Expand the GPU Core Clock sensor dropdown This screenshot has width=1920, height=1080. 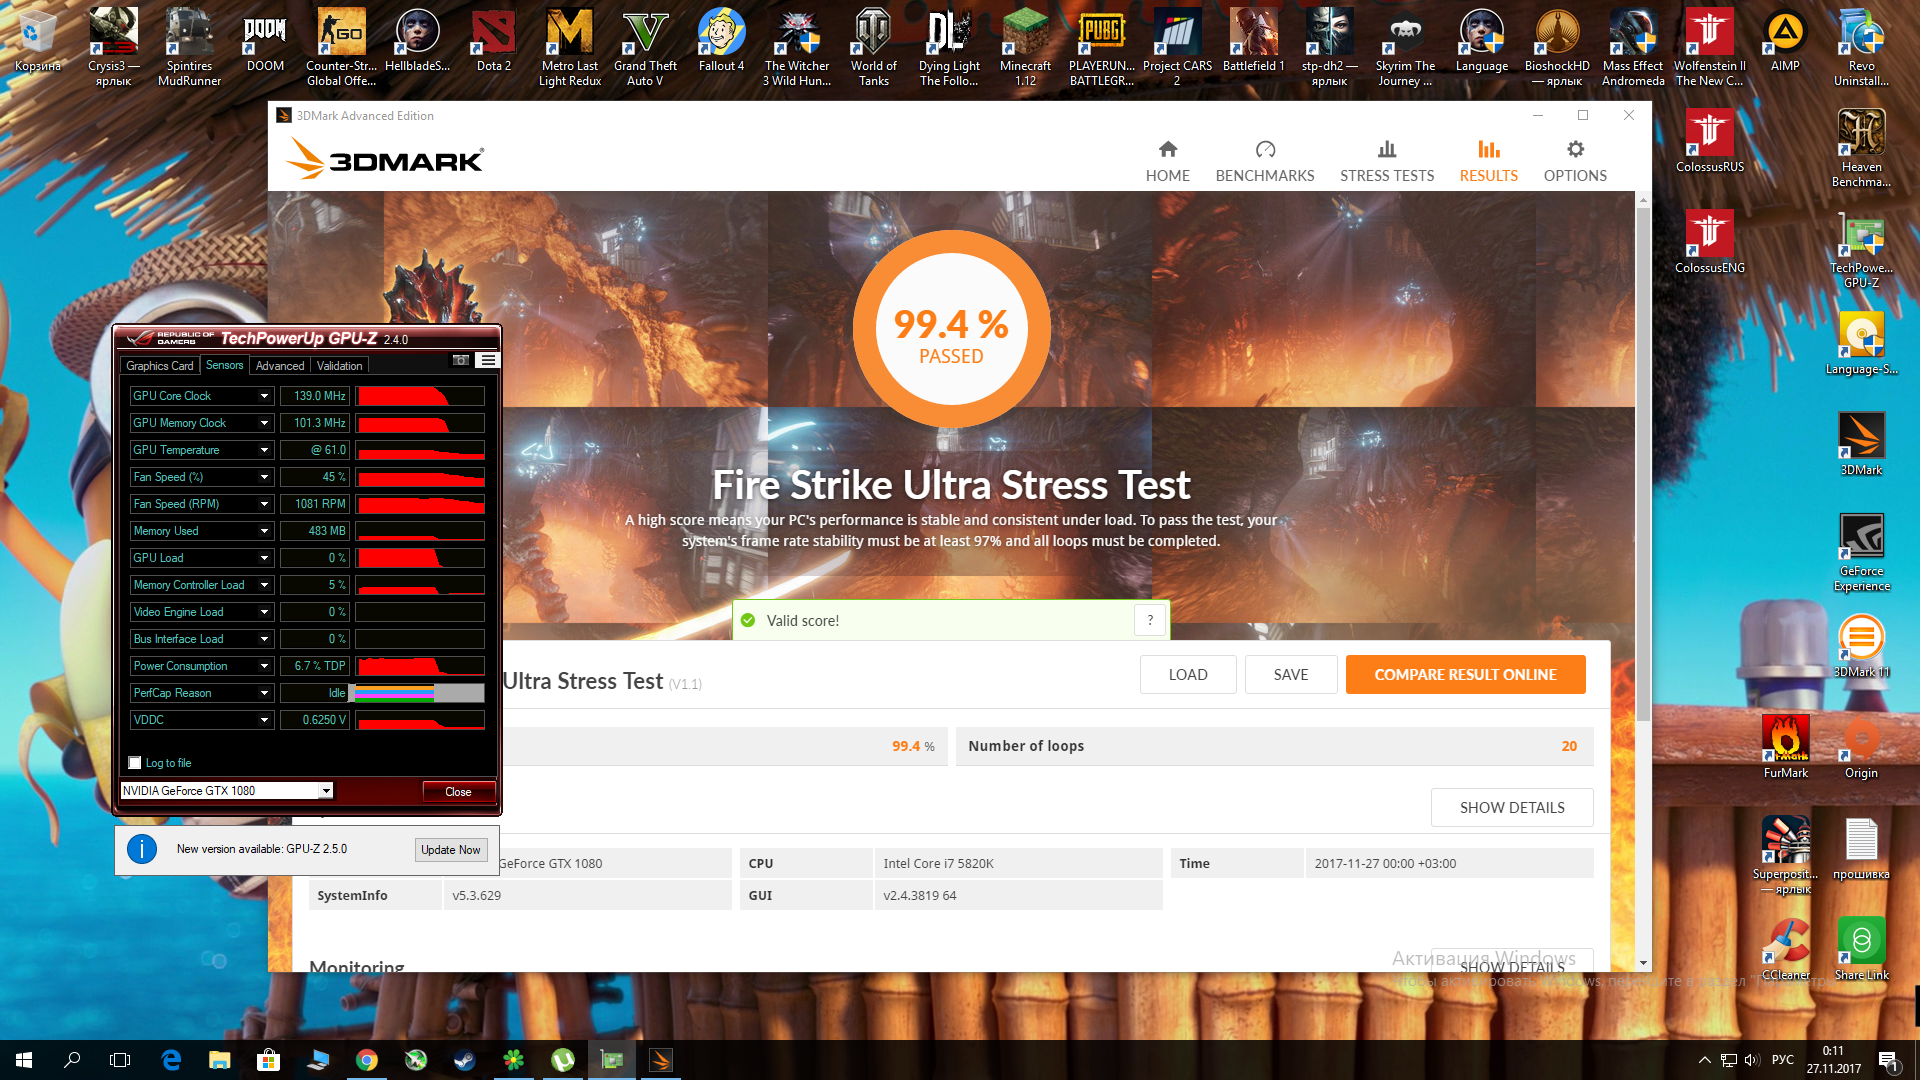264,396
